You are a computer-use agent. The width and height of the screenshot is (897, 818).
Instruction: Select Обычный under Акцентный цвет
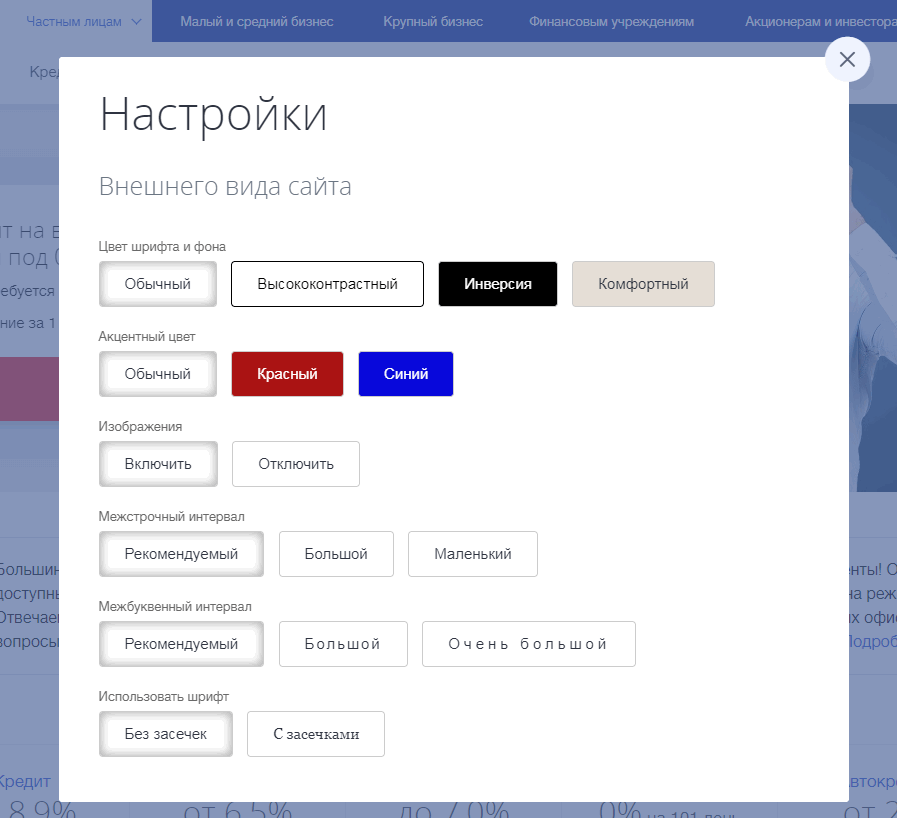tap(157, 374)
